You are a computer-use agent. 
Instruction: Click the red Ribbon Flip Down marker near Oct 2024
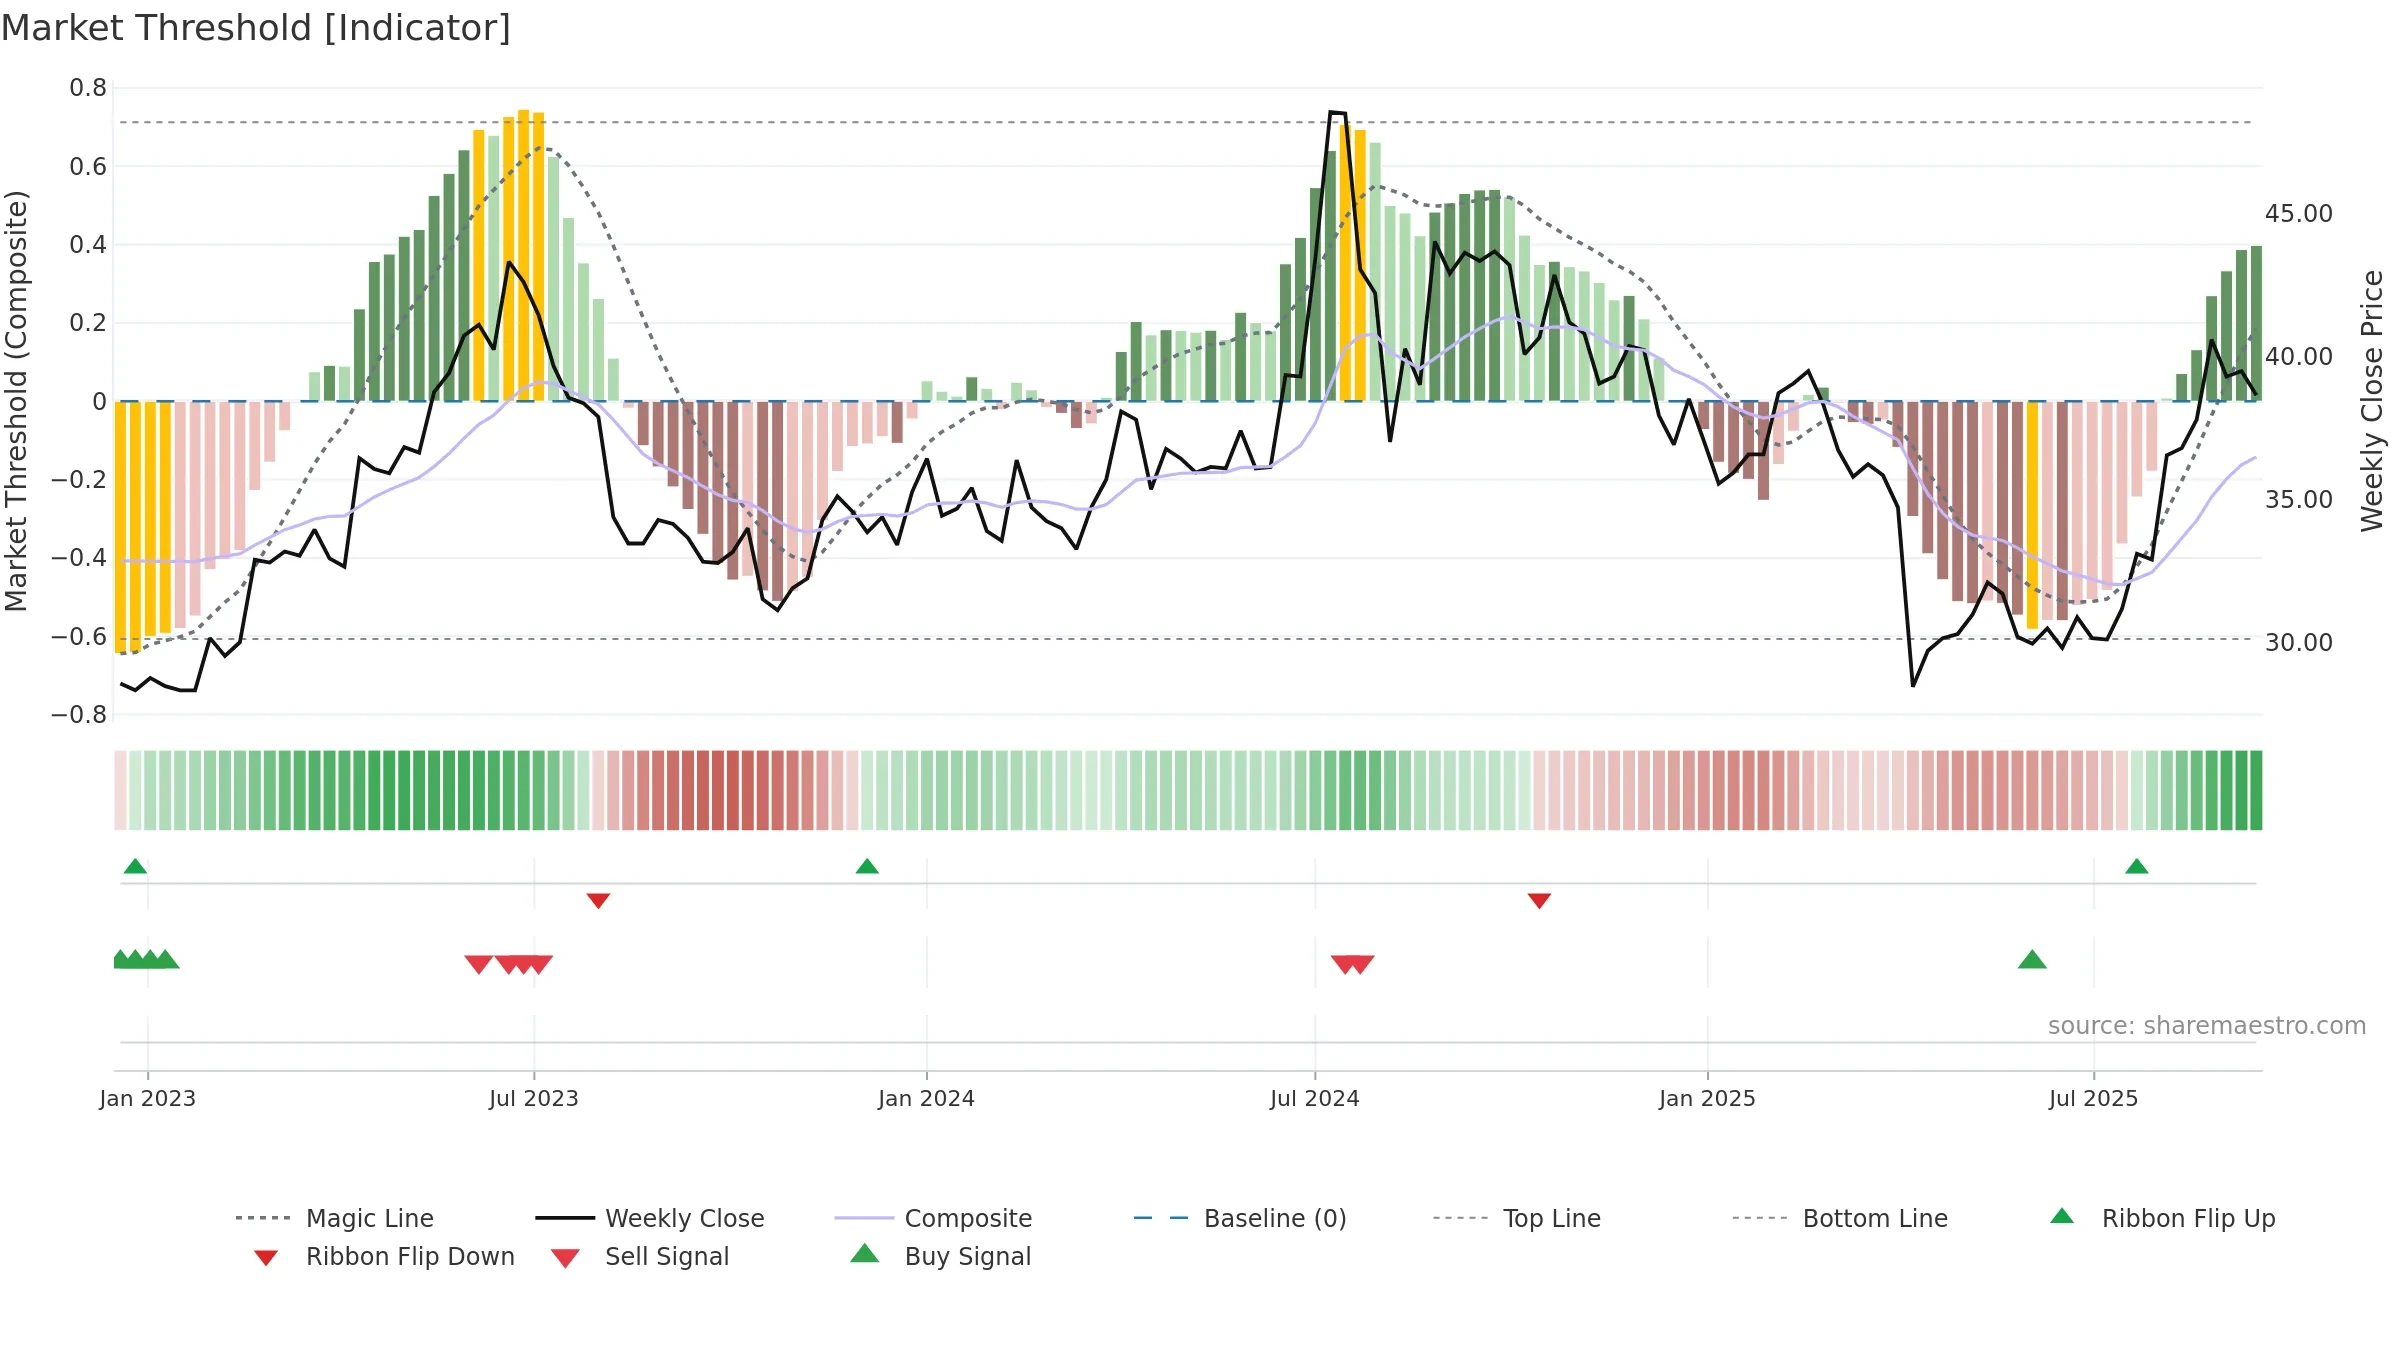1539,901
